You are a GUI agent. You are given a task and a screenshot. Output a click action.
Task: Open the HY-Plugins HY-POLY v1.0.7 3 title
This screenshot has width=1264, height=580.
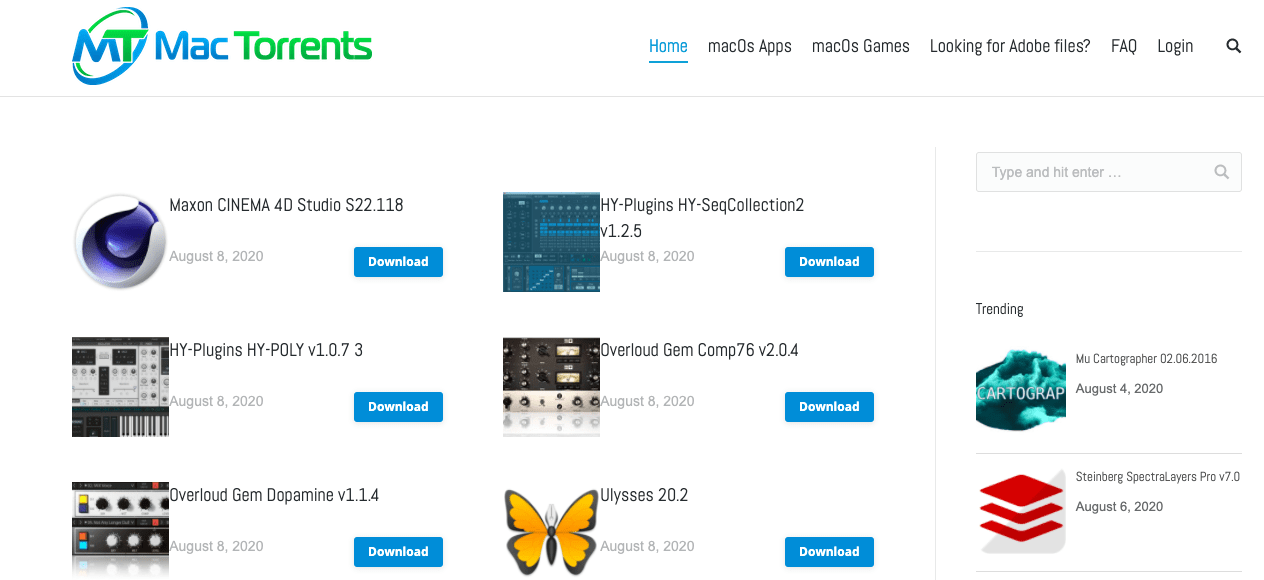[x=266, y=350]
